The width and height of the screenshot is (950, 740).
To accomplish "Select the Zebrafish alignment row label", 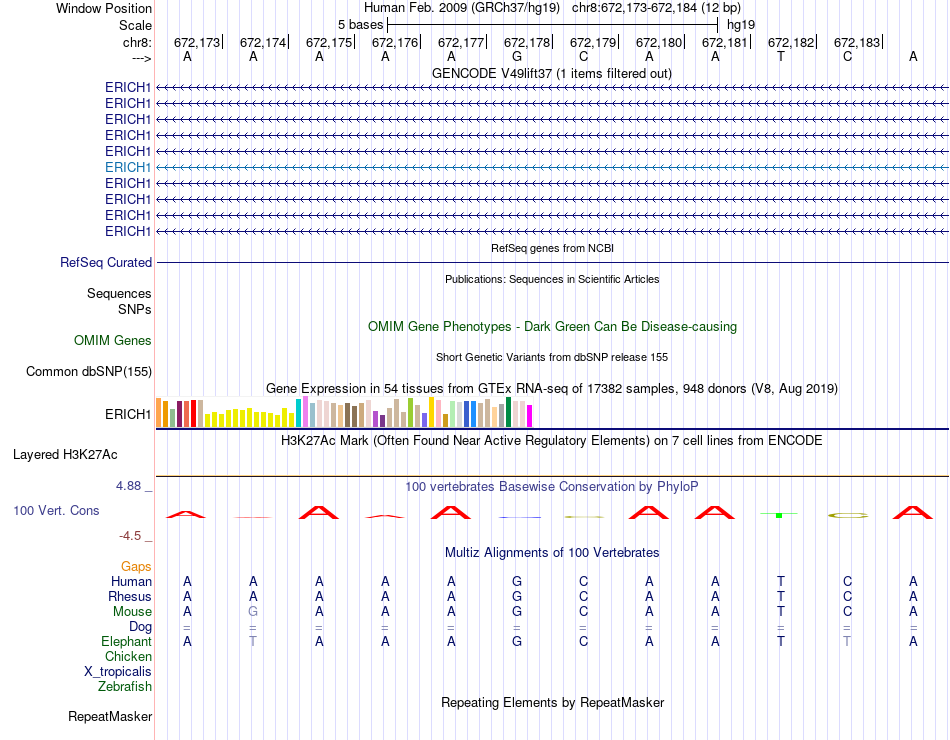I will (125, 687).
